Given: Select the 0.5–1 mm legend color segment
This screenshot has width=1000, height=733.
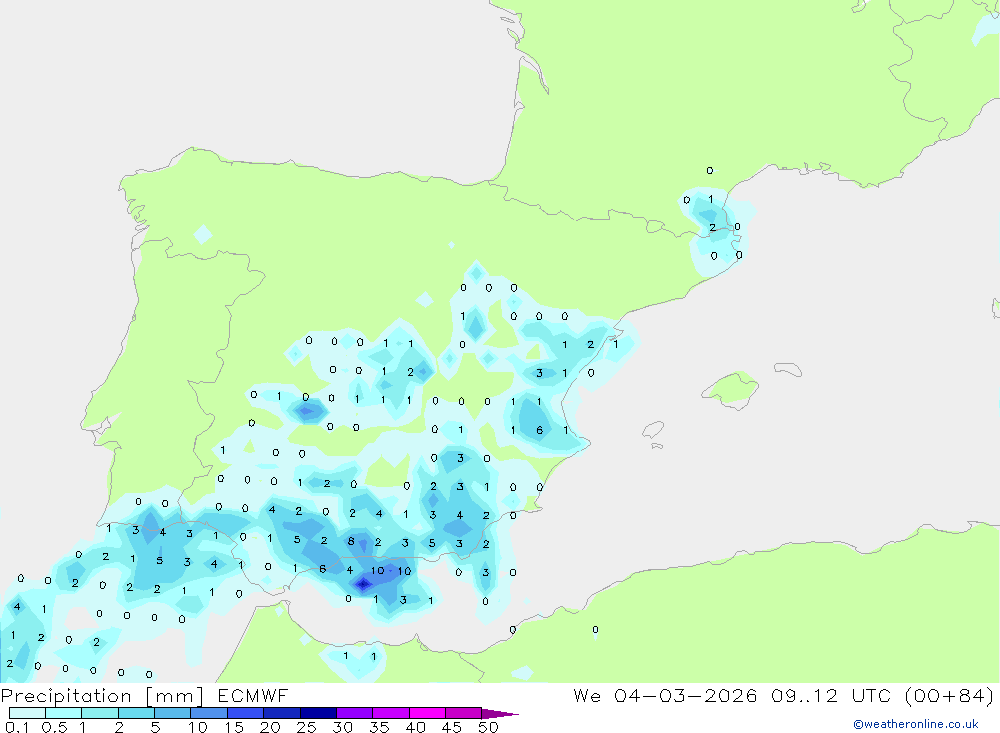Looking at the screenshot, I should [63, 713].
